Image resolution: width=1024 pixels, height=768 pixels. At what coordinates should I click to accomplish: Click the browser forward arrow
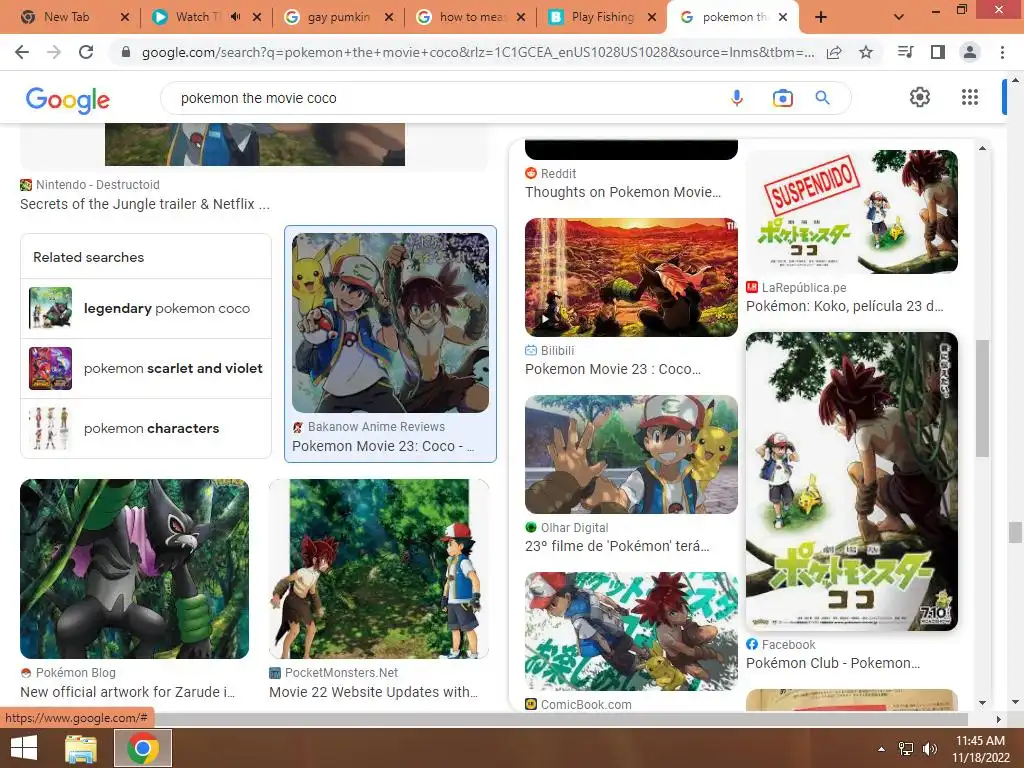[54, 52]
